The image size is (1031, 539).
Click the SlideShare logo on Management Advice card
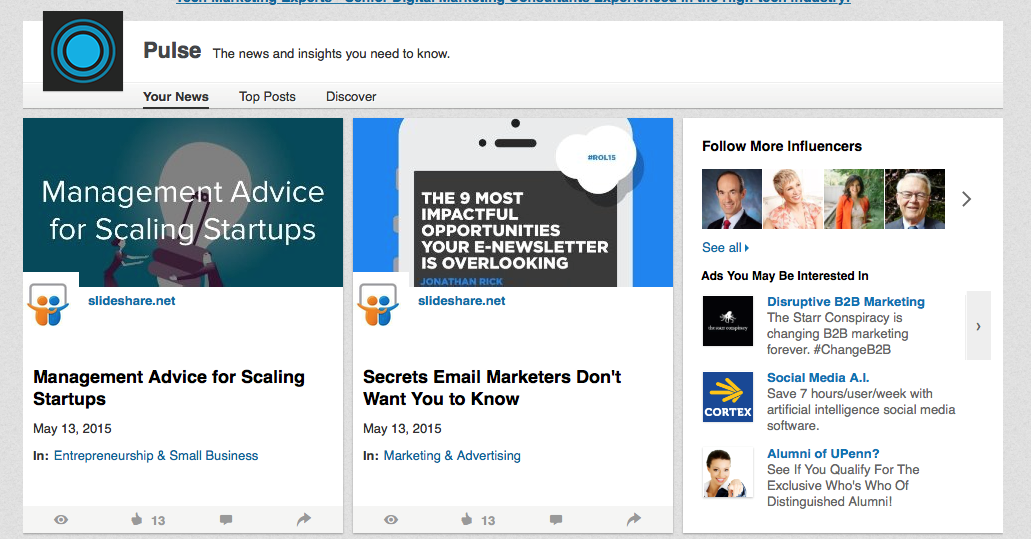(49, 304)
